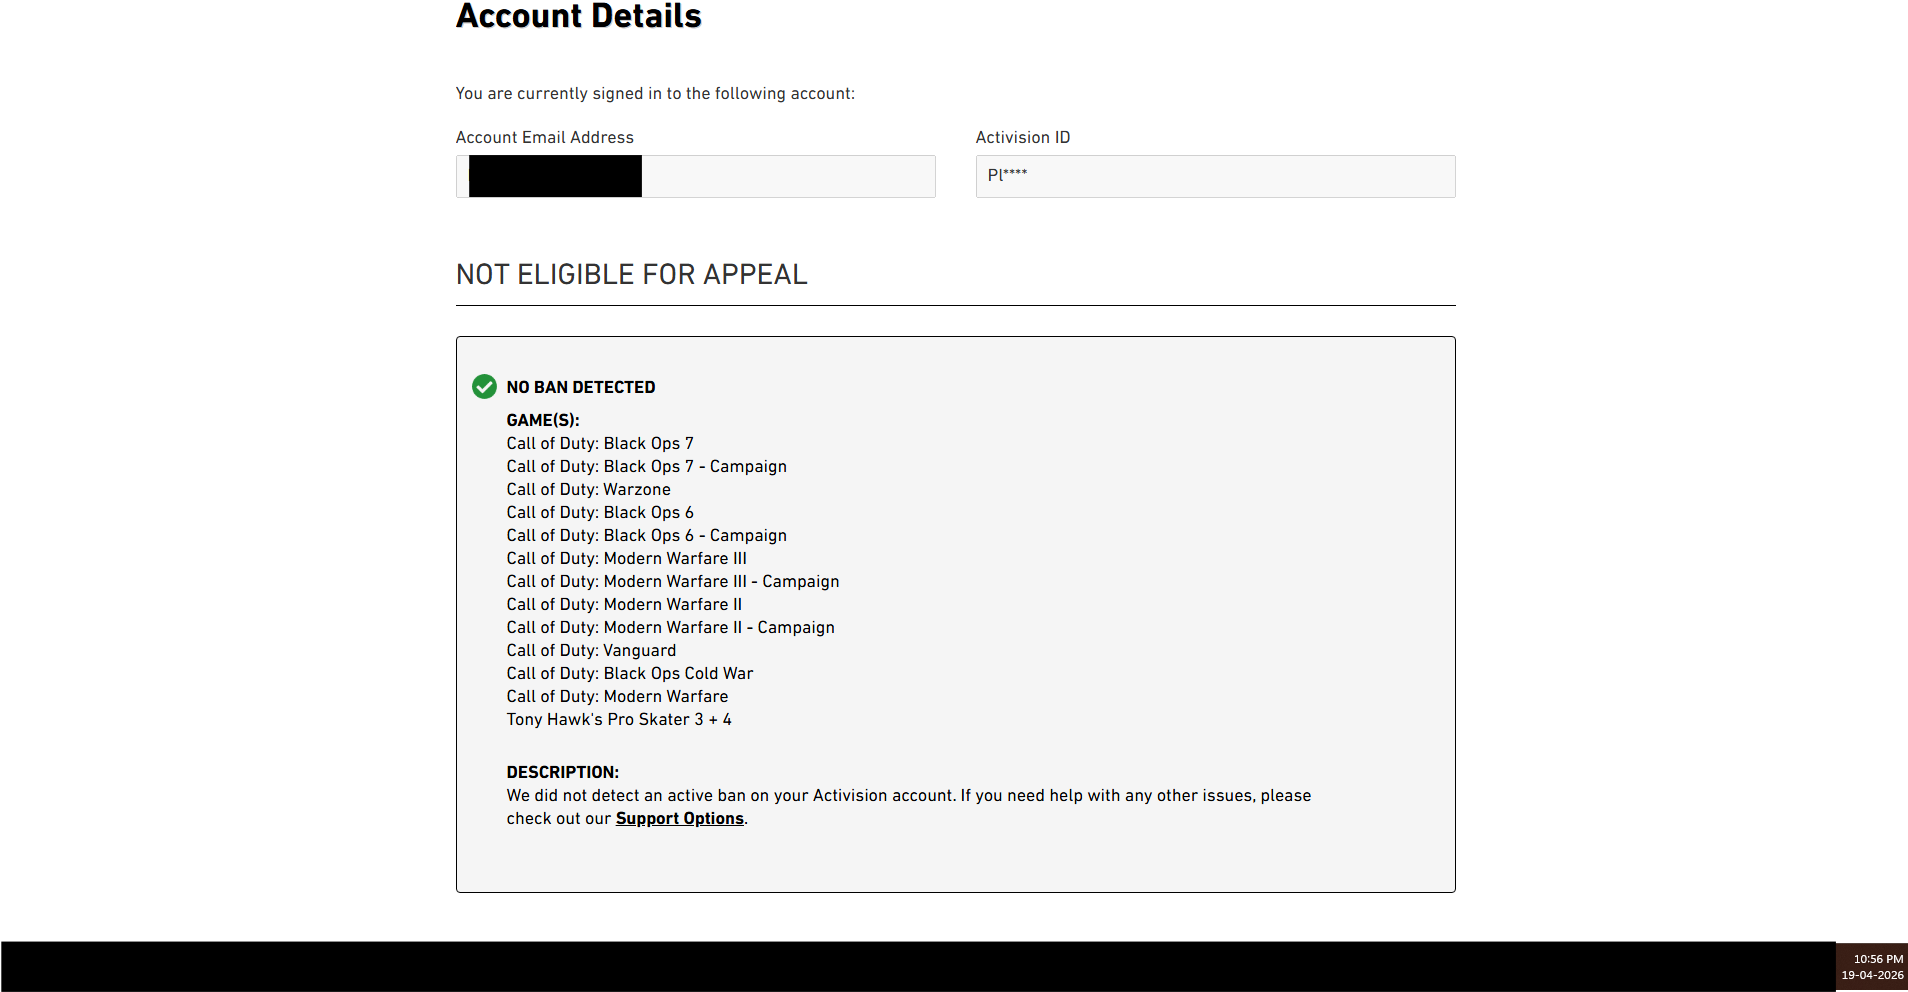Screen dimensions: 1908x992
Task: Click the 'NO BAN DETECTED' status text
Action: point(581,387)
